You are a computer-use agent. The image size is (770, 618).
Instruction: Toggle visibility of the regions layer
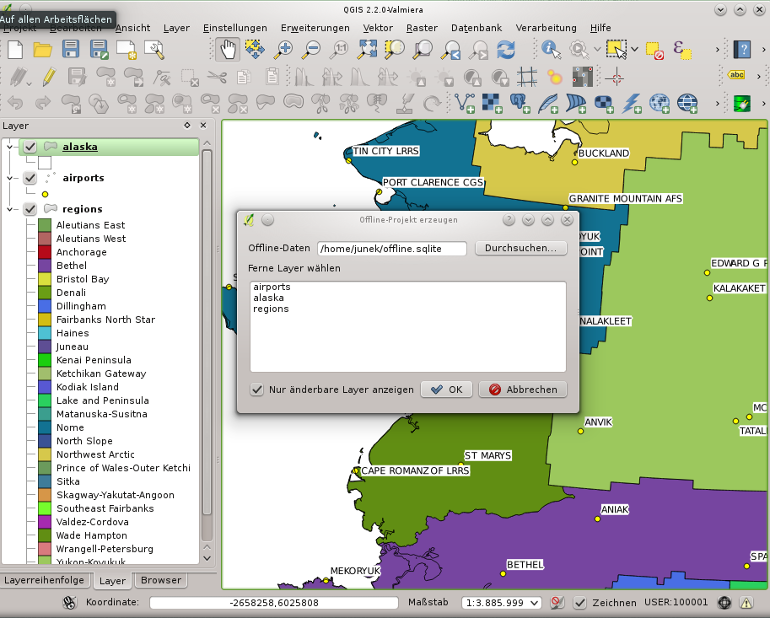(30, 209)
